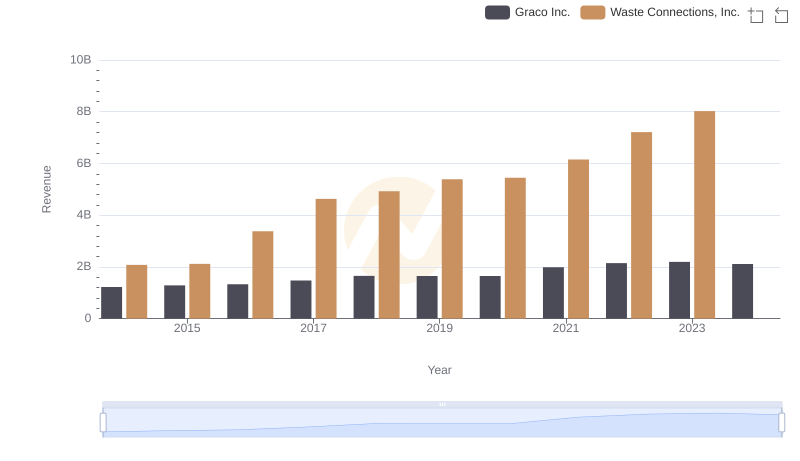The image size is (800, 461).
Task: Click the 8B y-axis label
Action: (84, 111)
